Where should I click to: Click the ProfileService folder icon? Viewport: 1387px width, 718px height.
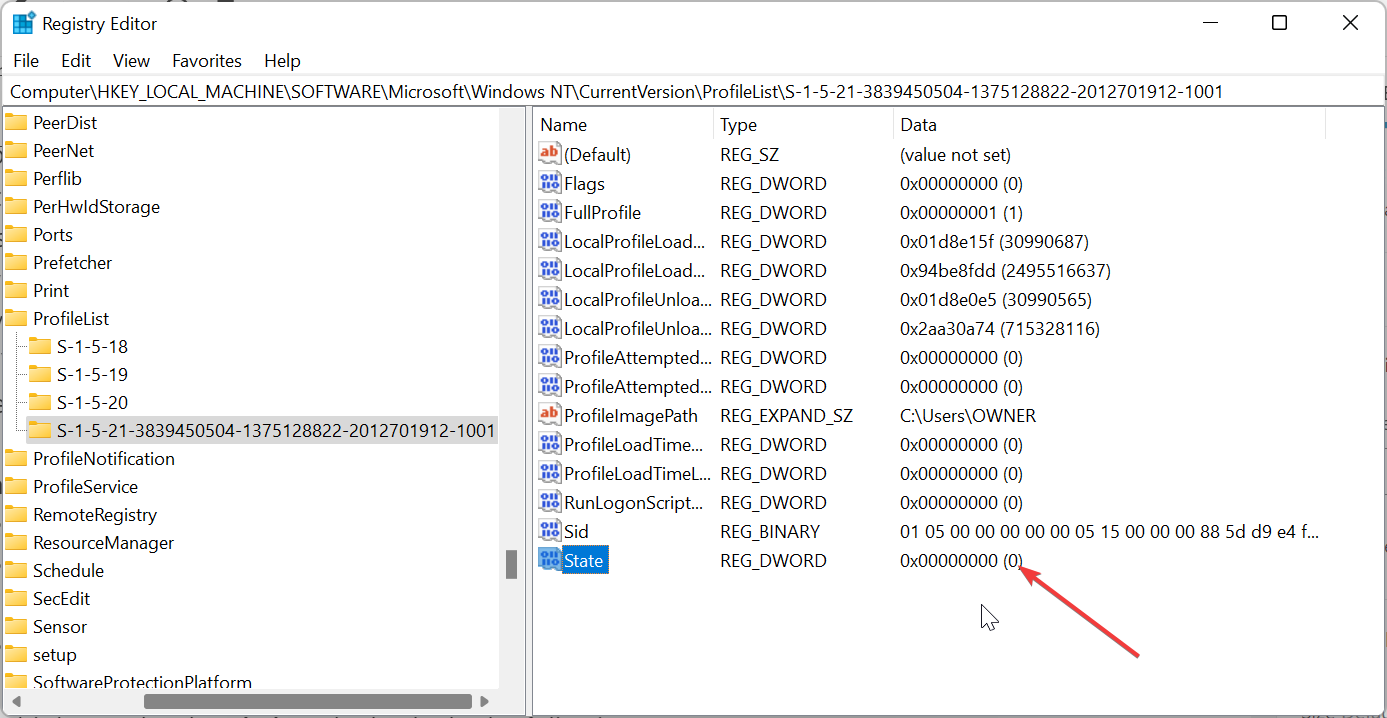tap(16, 487)
